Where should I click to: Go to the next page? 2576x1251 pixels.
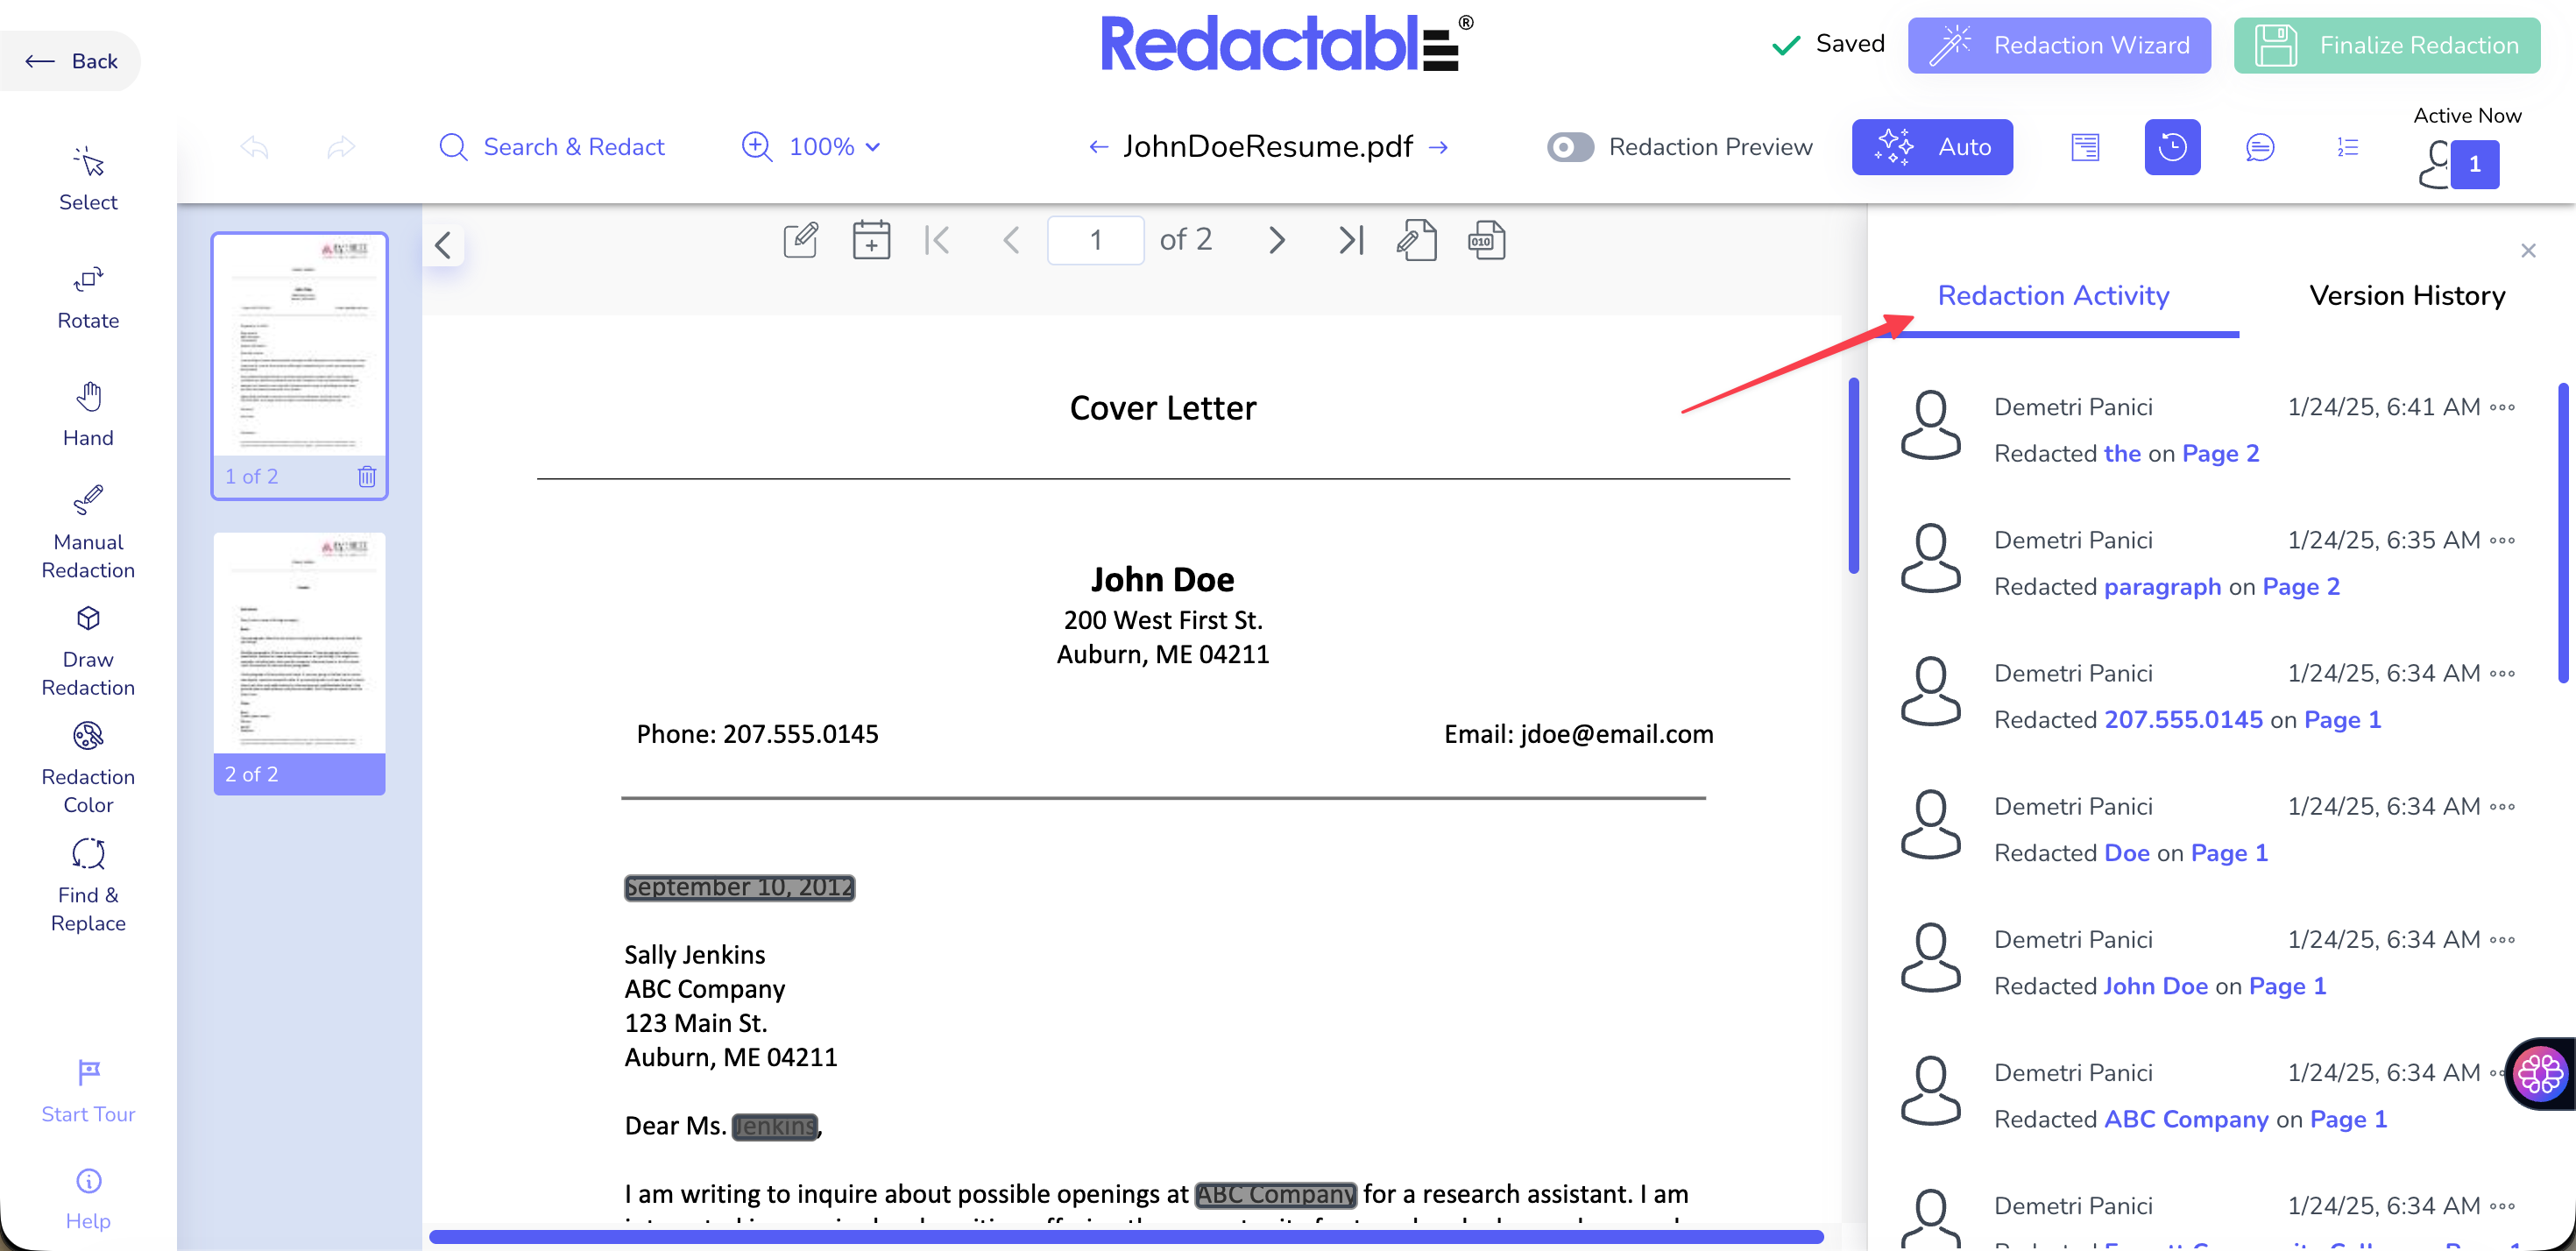click(1277, 240)
